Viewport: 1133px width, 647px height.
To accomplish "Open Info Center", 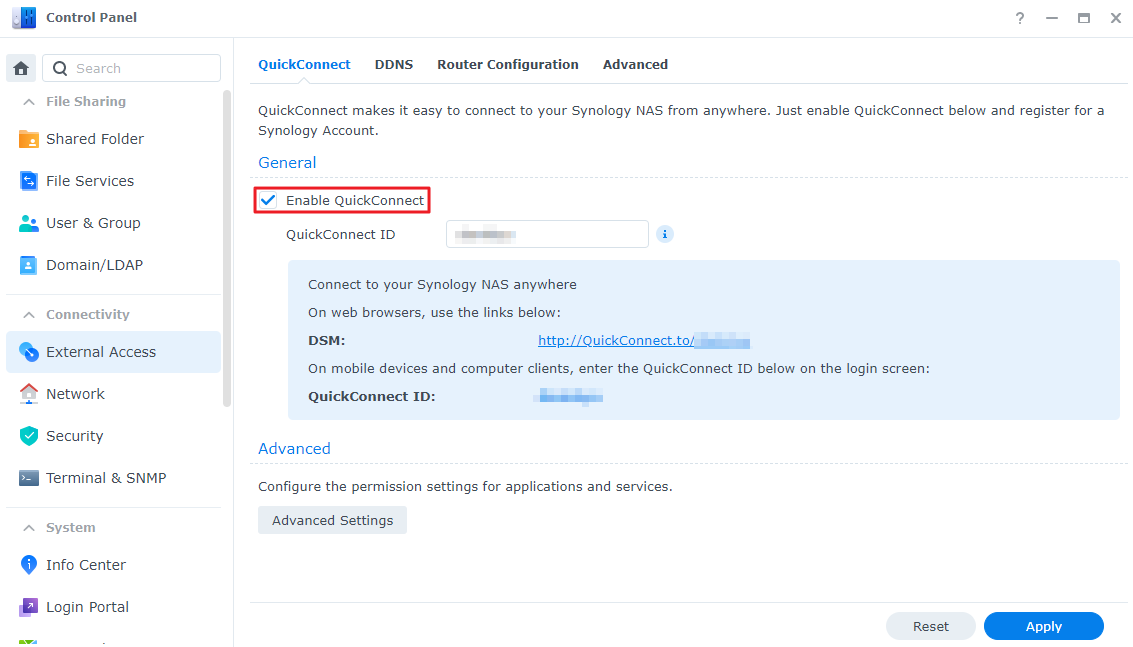I will [85, 564].
